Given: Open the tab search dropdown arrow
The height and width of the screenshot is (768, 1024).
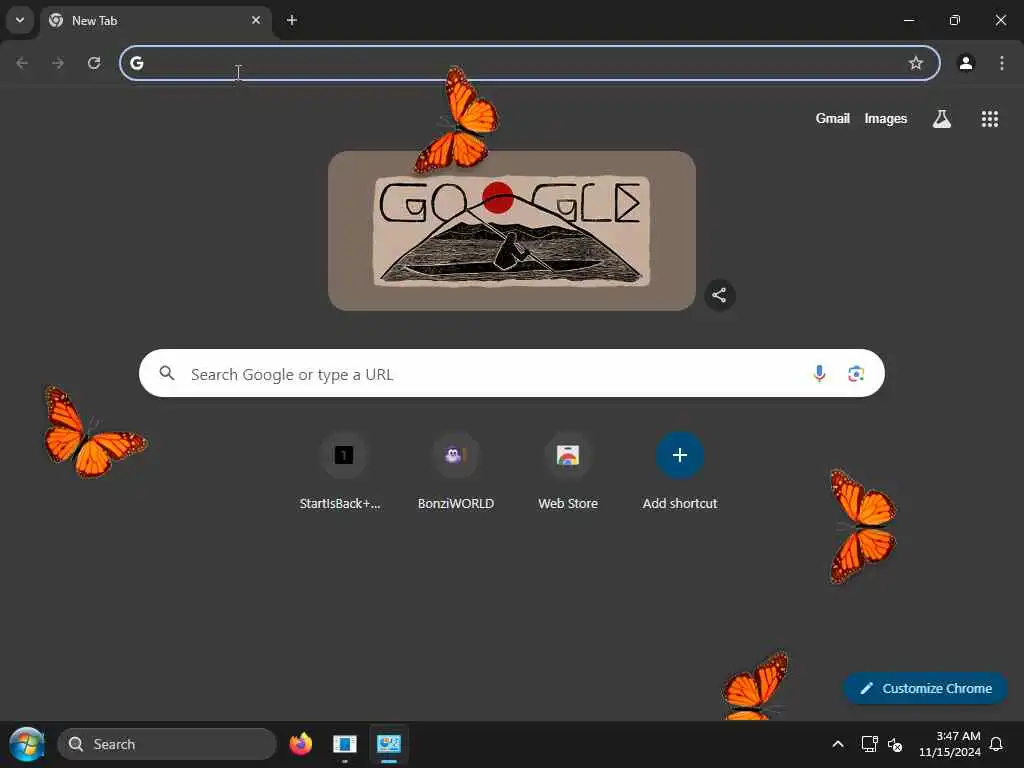Looking at the screenshot, I should 20,20.
